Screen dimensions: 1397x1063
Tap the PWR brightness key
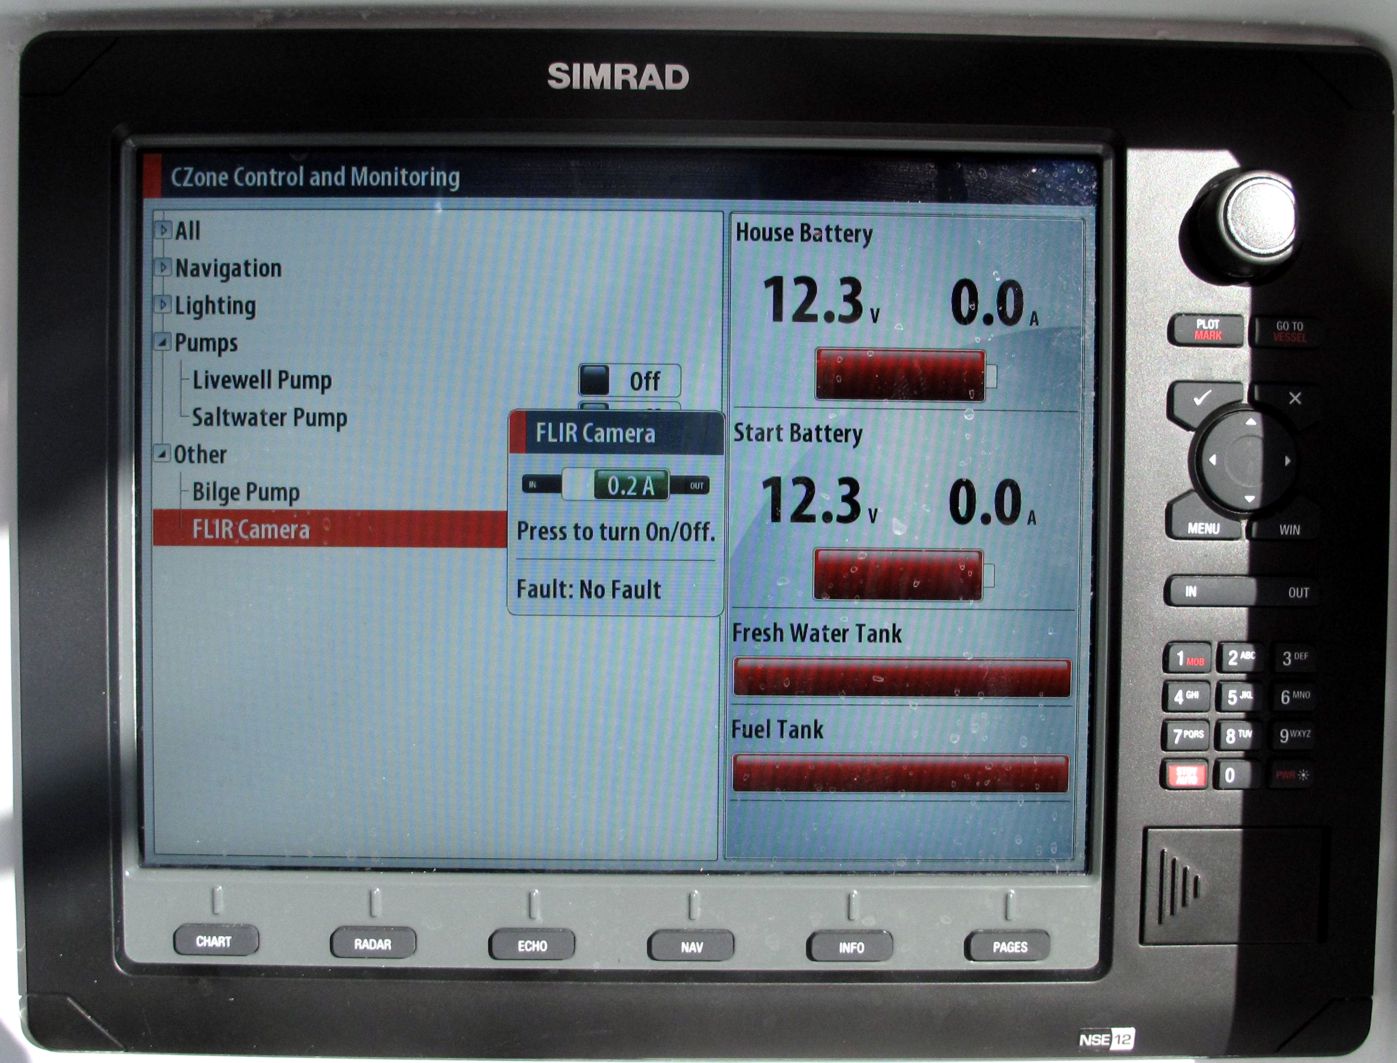(1292, 775)
